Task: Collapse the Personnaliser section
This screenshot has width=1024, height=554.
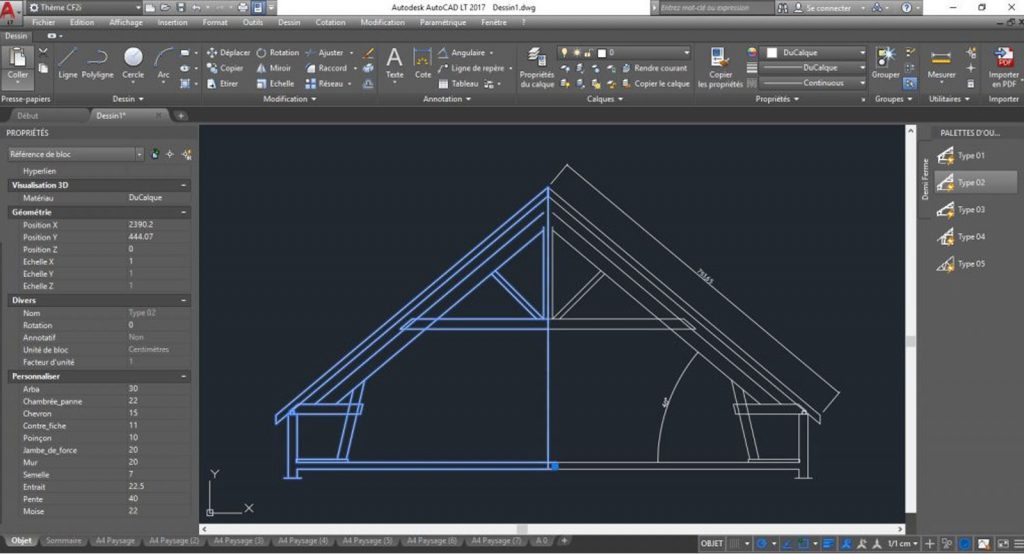Action: click(184, 376)
